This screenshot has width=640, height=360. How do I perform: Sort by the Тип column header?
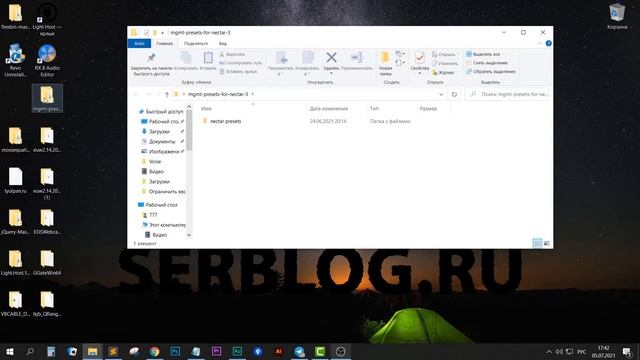[x=374, y=109]
